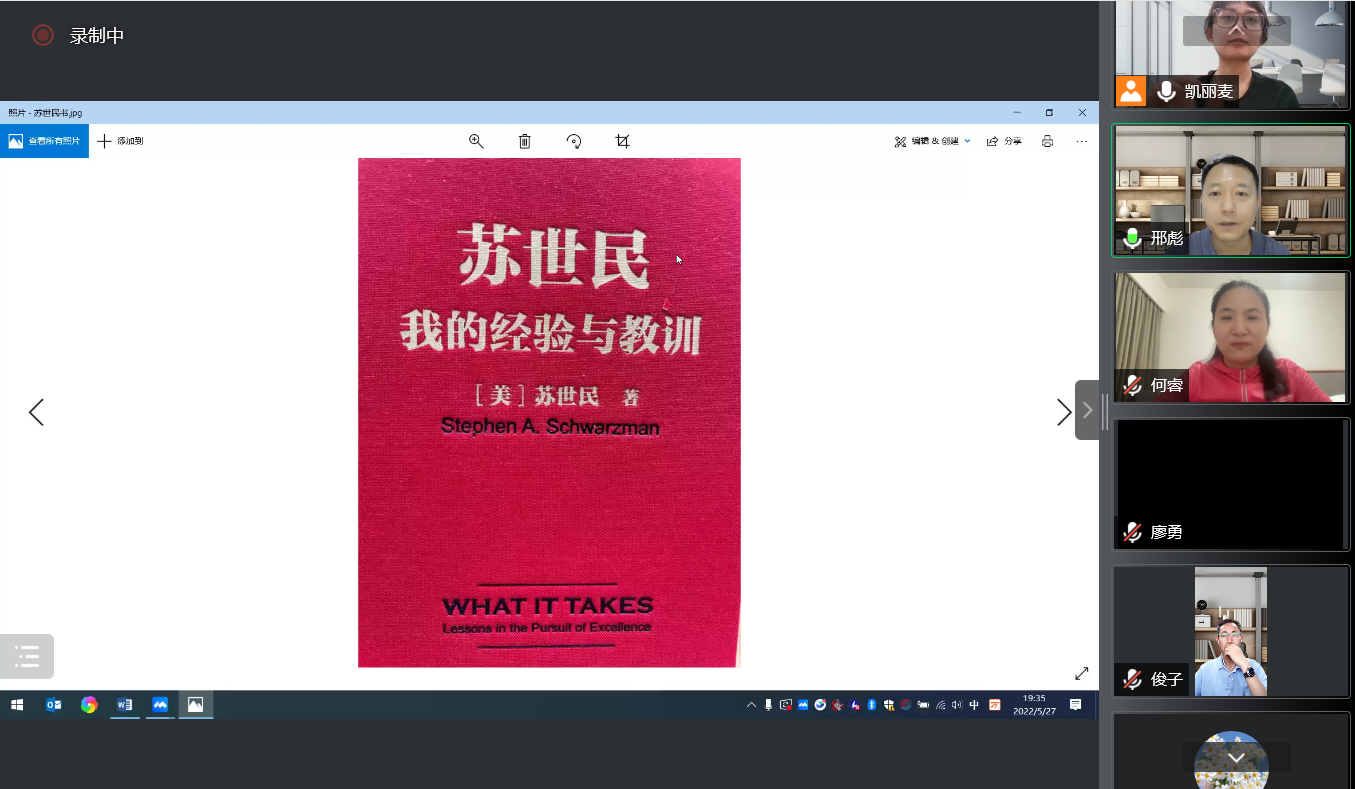Select 凯丽麦's video thumbnail
This screenshot has height=789, width=1355.
click(1230, 54)
